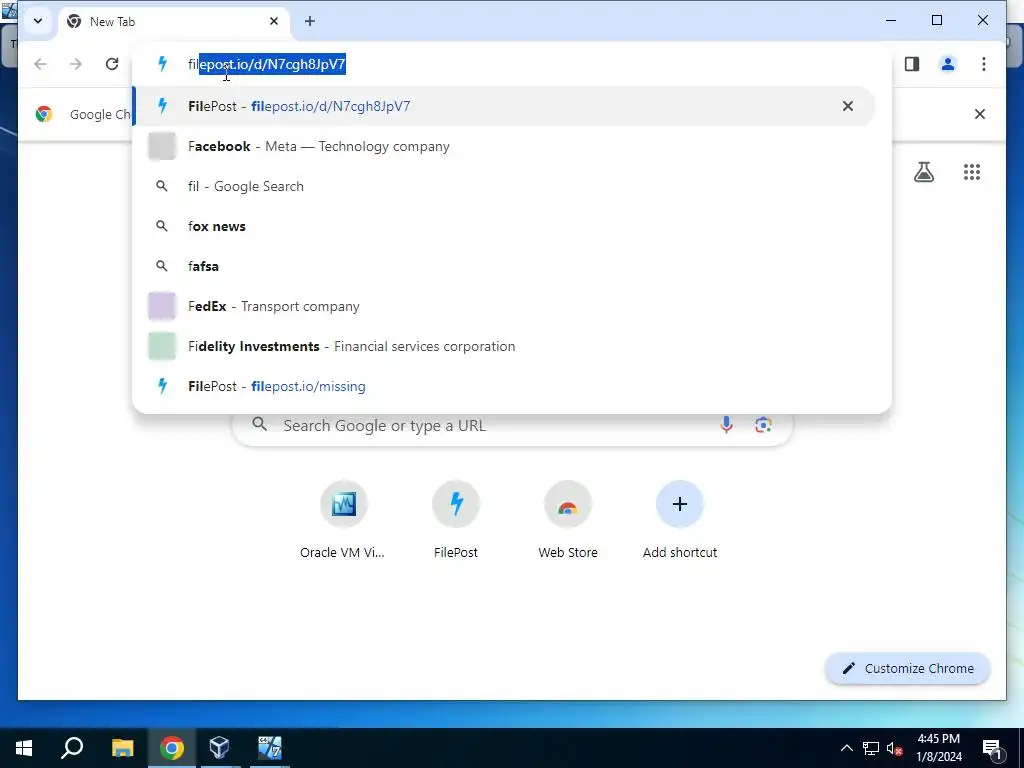Image resolution: width=1024 pixels, height=768 pixels.
Task: Click the Add shortcut tile
Action: (x=680, y=520)
